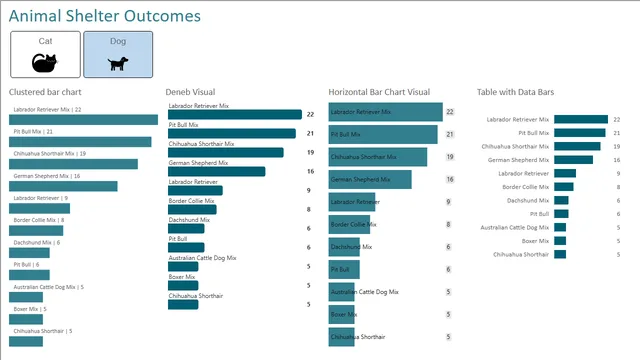Click Australian Cattle Dog Mix label in table
The height and width of the screenshot is (360, 640).
tap(515, 227)
